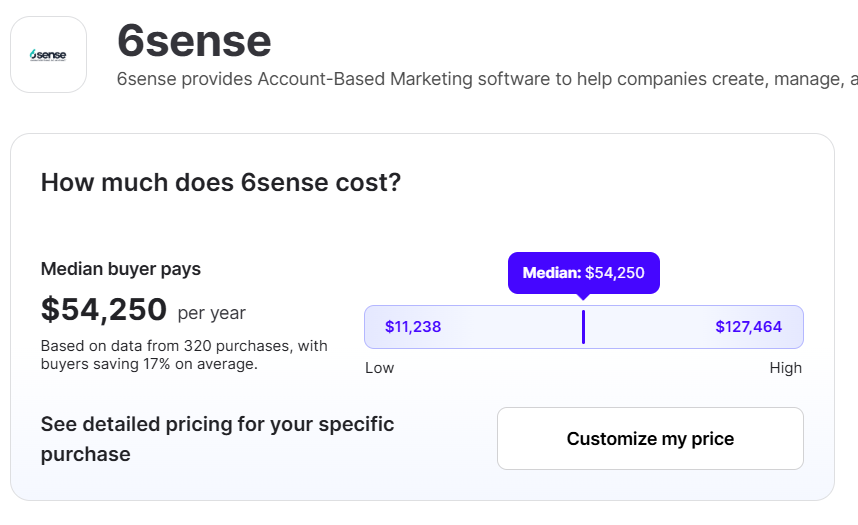Click the 6sense logo icon
The height and width of the screenshot is (525, 858).
click(48, 55)
